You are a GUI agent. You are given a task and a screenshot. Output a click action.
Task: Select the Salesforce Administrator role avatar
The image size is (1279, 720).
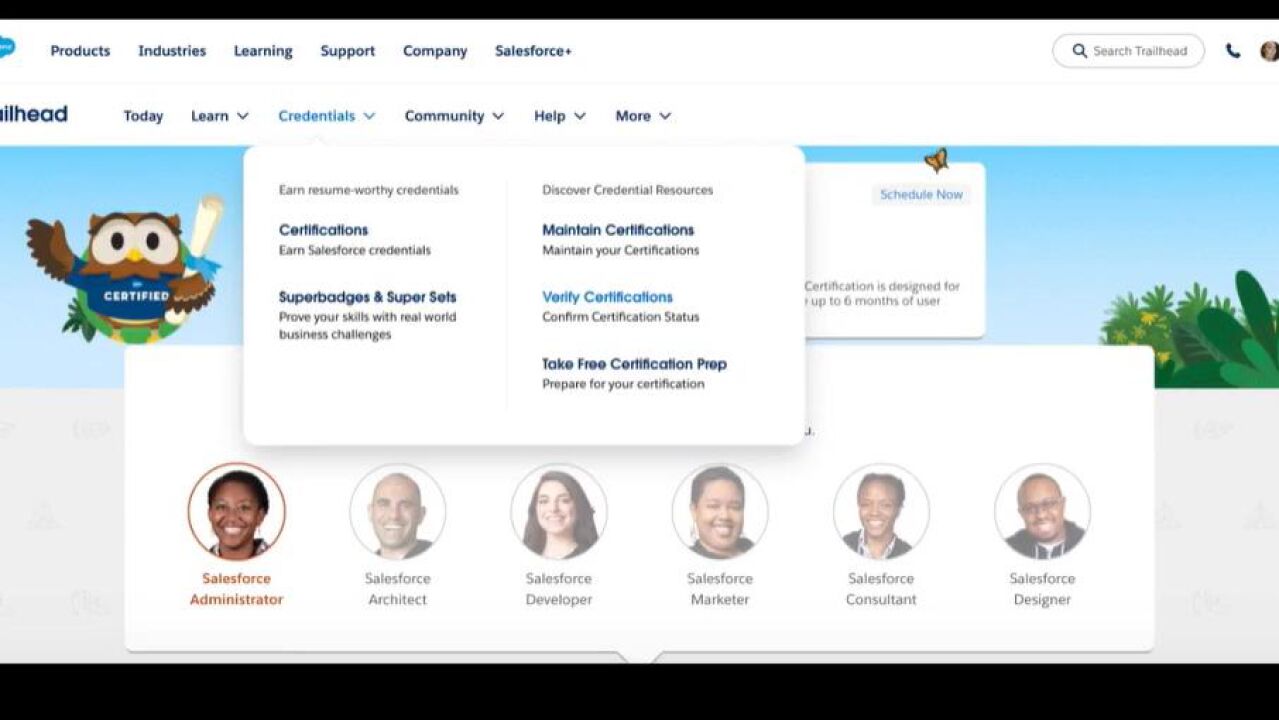pos(236,510)
